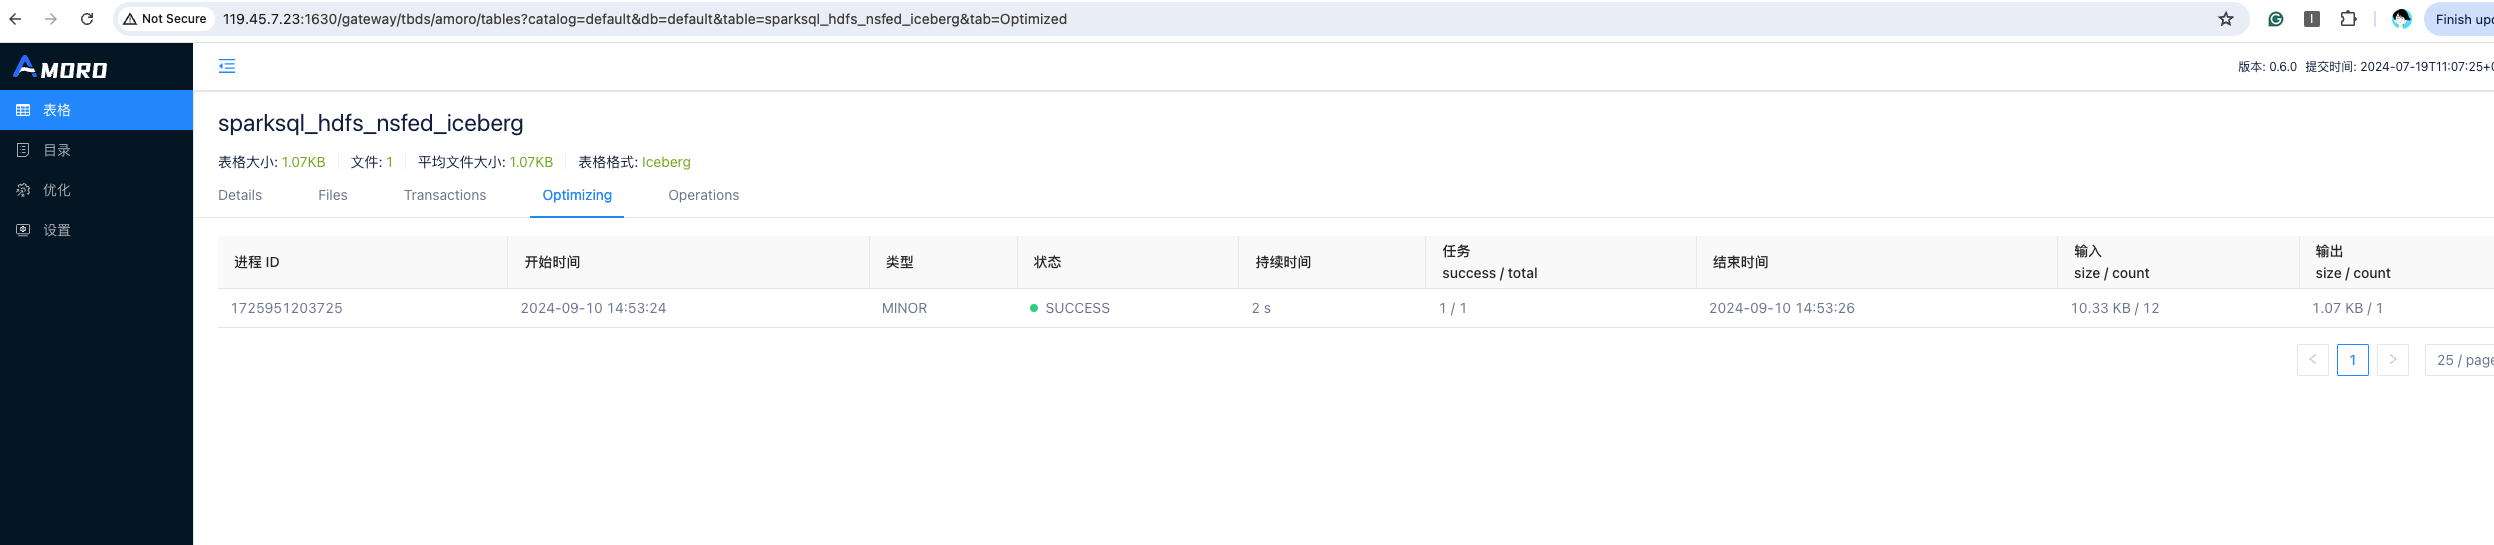Open the 优化 (Optimizing) sidebar item
The height and width of the screenshot is (545, 2494).
point(57,190)
